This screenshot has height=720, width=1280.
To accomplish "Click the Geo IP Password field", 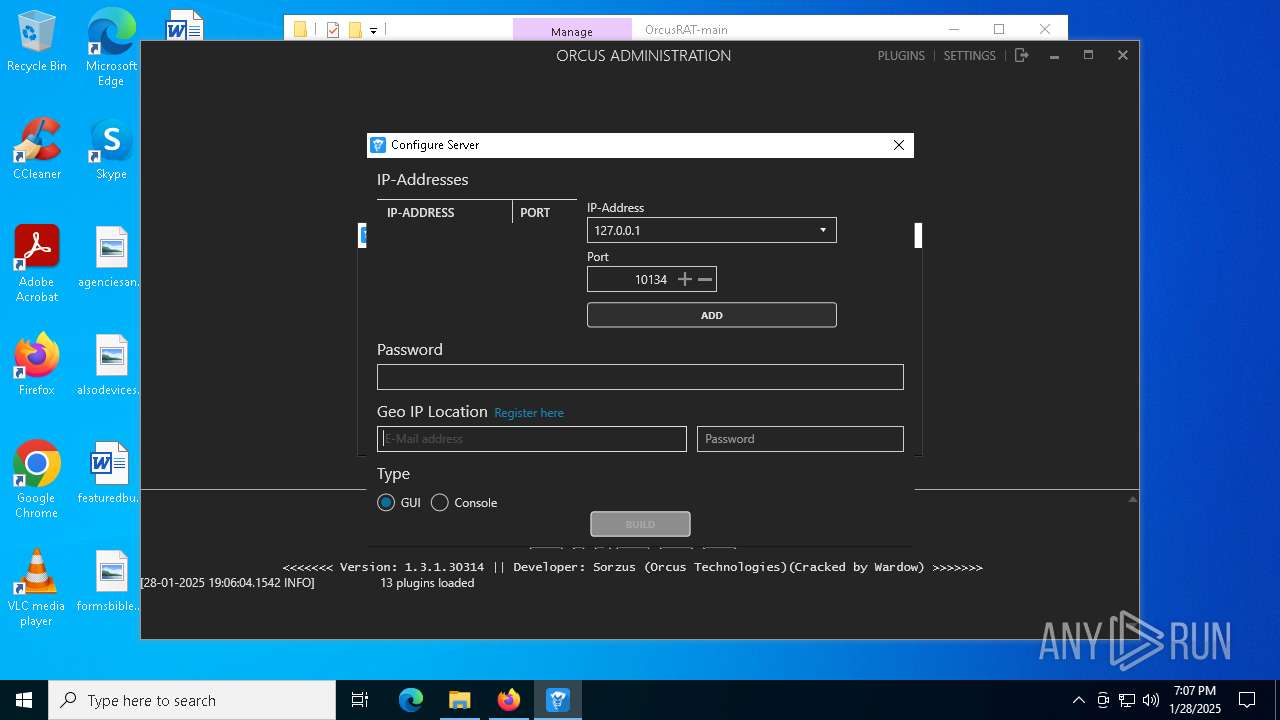I will tap(800, 439).
